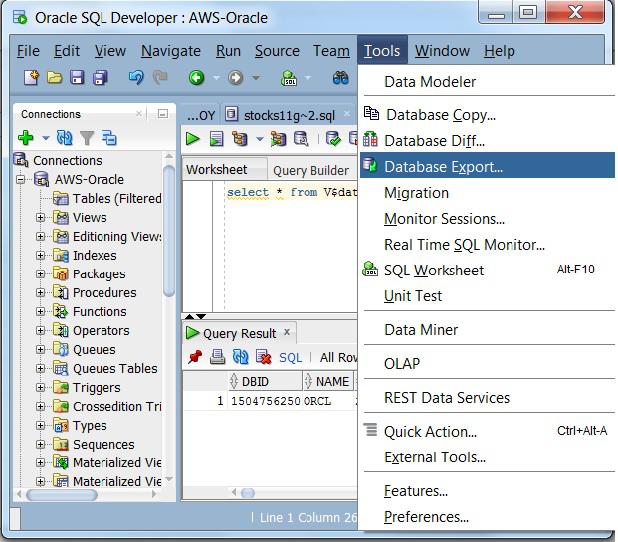Expand the Sequences tree node
618x542 pixels.
[40, 444]
